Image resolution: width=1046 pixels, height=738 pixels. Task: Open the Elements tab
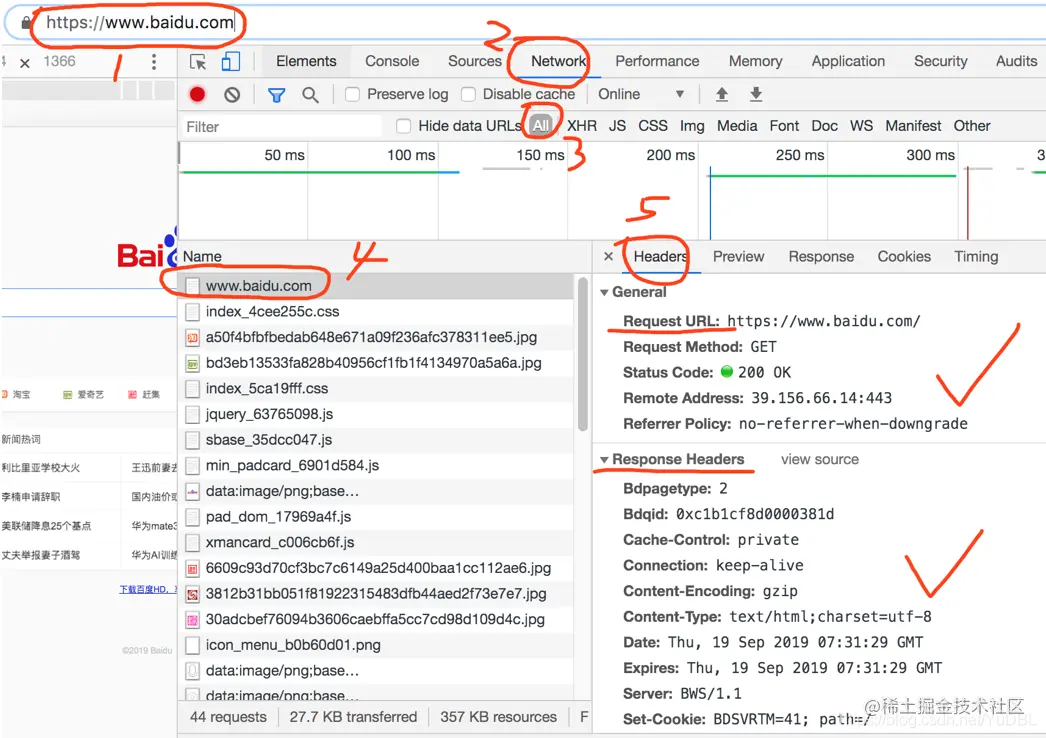pos(306,61)
